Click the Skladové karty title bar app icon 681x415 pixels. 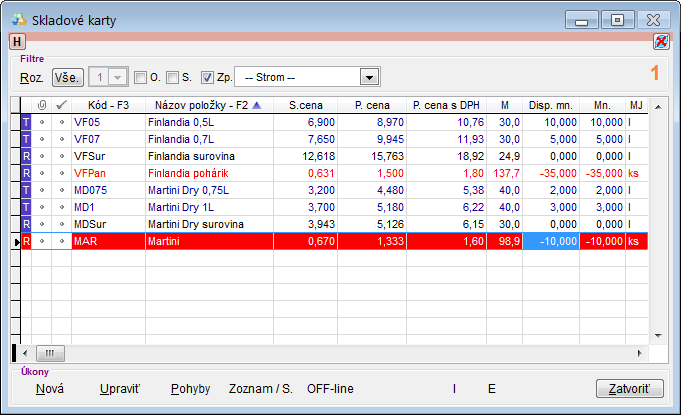pos(19,19)
